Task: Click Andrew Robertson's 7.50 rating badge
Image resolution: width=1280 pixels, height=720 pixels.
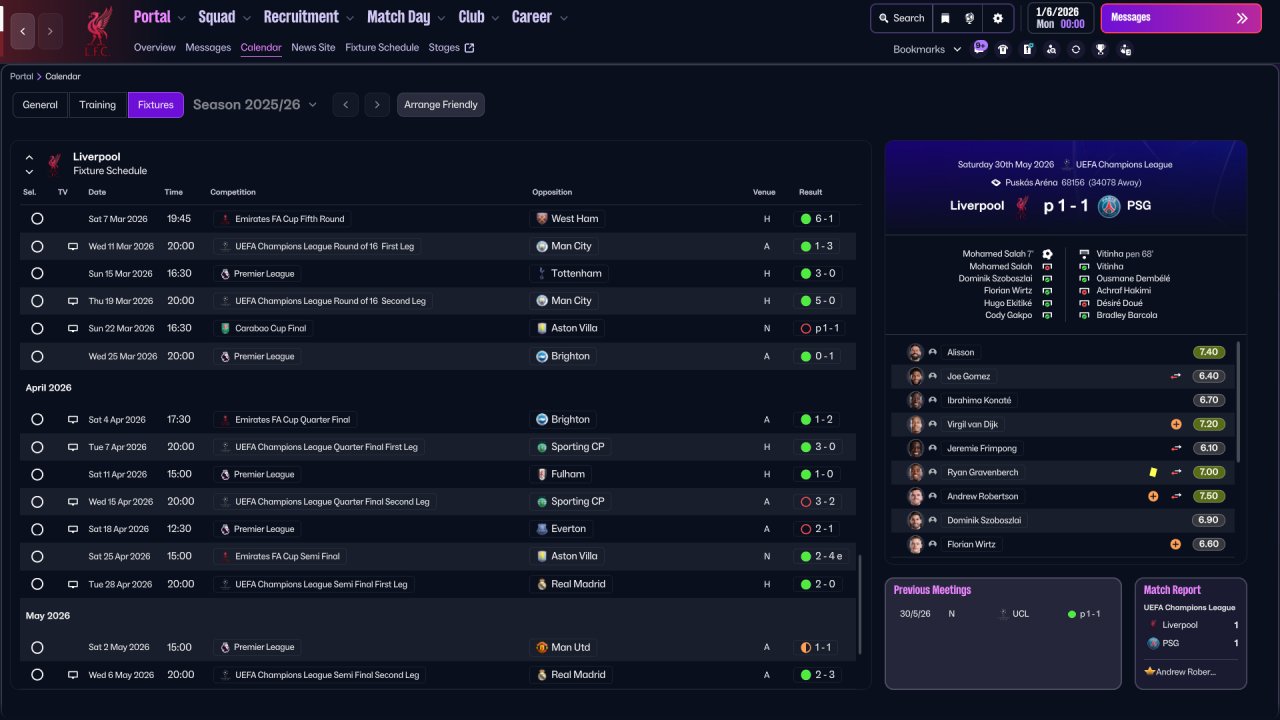Action: pyautogui.click(x=1208, y=496)
